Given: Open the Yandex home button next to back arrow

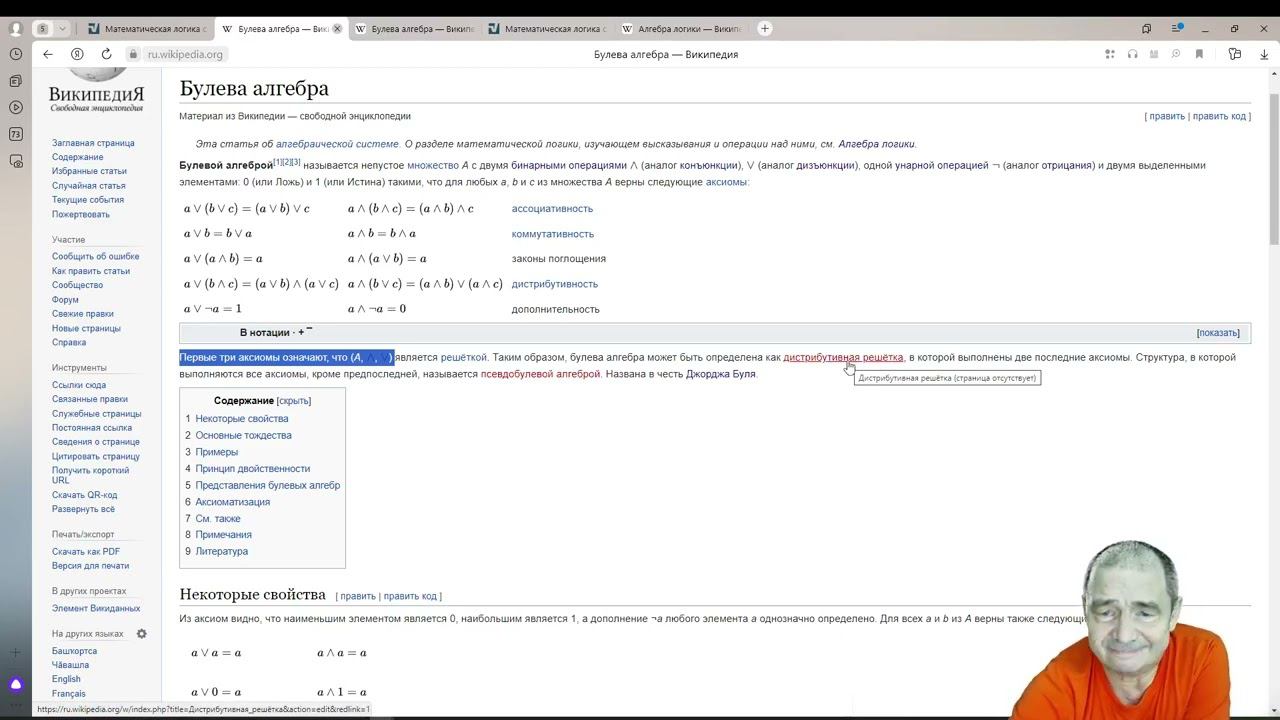Looking at the screenshot, I should click(77, 54).
